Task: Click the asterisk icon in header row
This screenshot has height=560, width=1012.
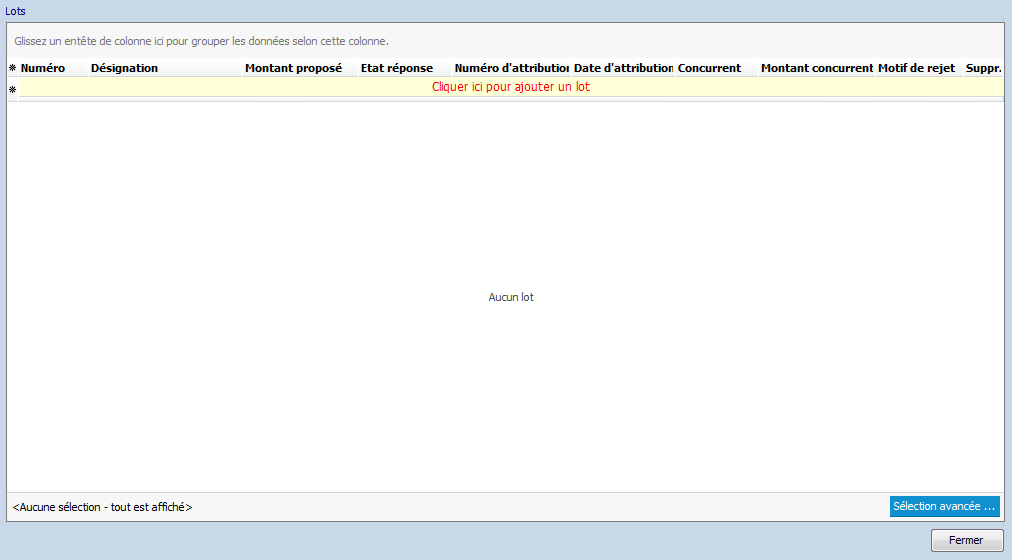Action: (x=12, y=68)
